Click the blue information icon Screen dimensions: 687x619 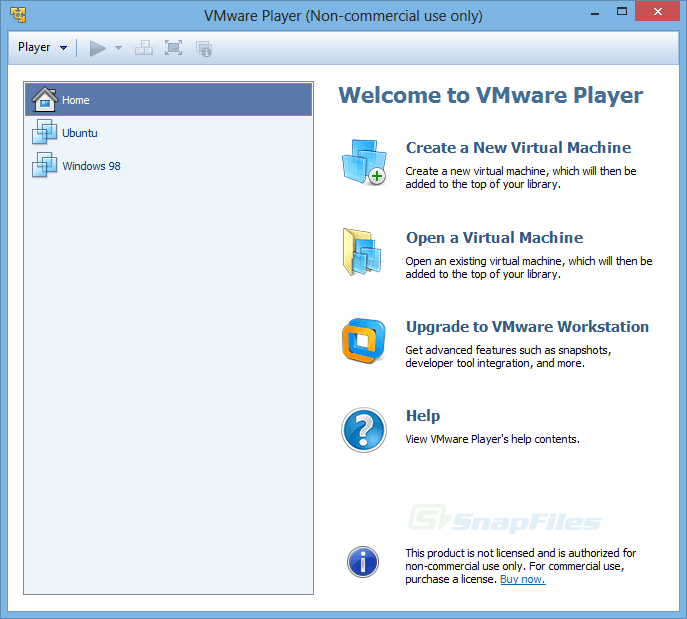363,562
